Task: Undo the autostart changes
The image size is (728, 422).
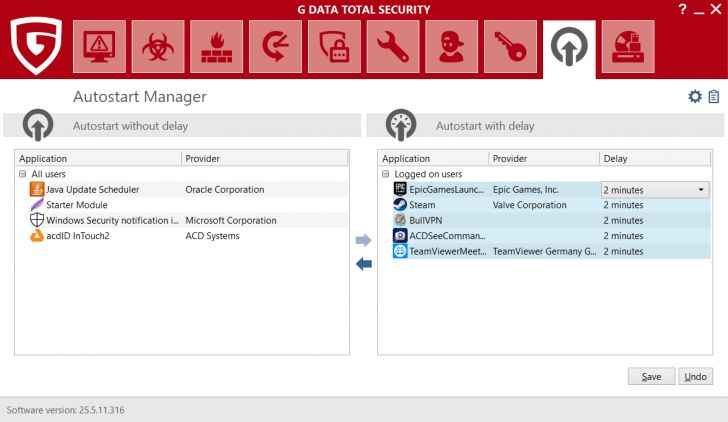Action: tap(695, 377)
